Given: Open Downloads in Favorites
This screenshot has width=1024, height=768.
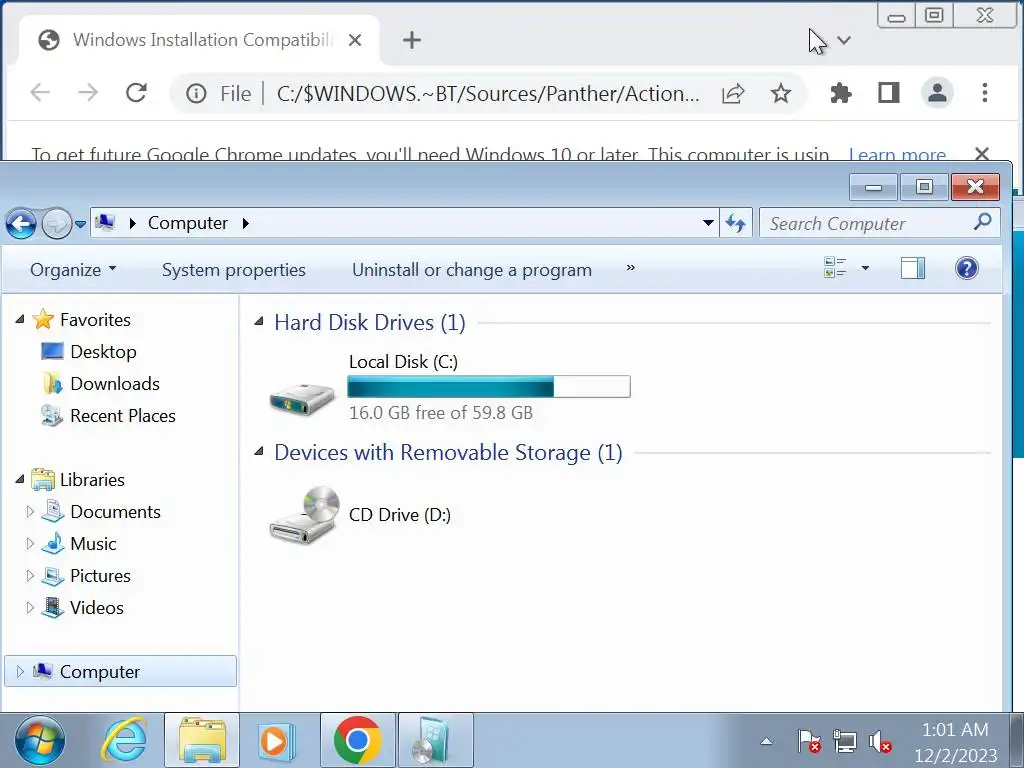Looking at the screenshot, I should coord(115,383).
